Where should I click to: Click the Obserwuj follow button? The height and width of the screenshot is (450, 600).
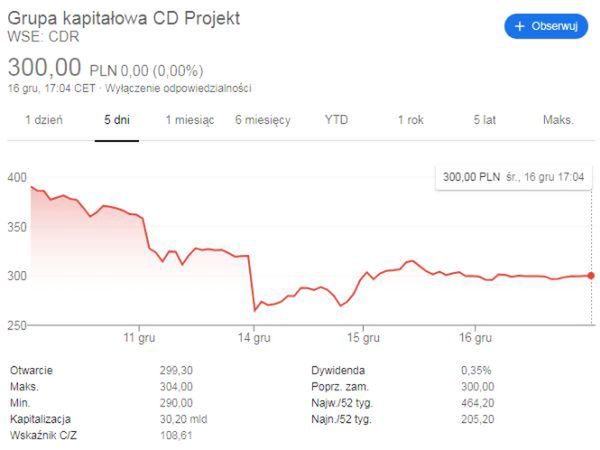pos(546,26)
